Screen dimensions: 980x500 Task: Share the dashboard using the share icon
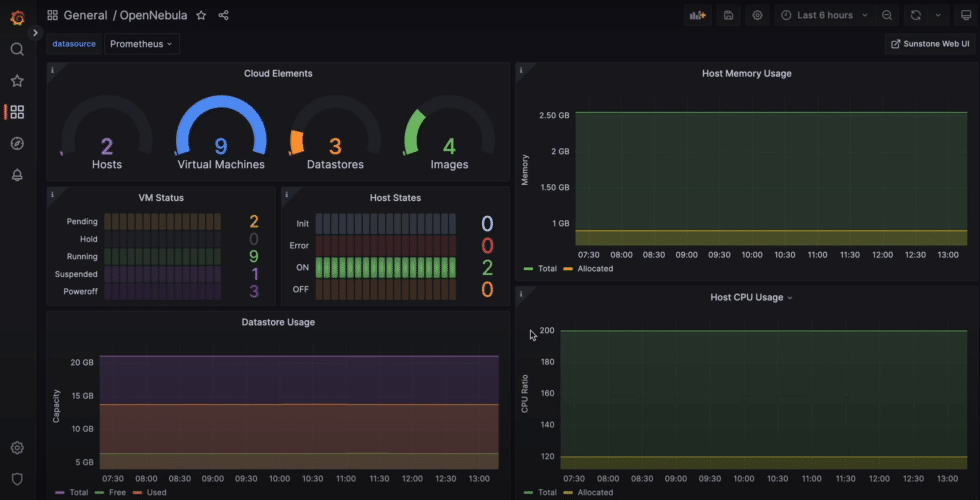[223, 16]
